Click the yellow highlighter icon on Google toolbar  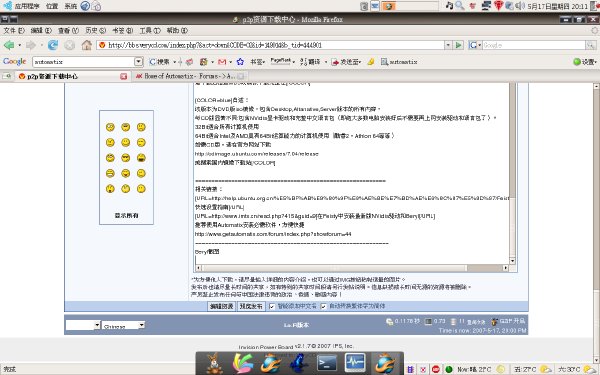370,62
